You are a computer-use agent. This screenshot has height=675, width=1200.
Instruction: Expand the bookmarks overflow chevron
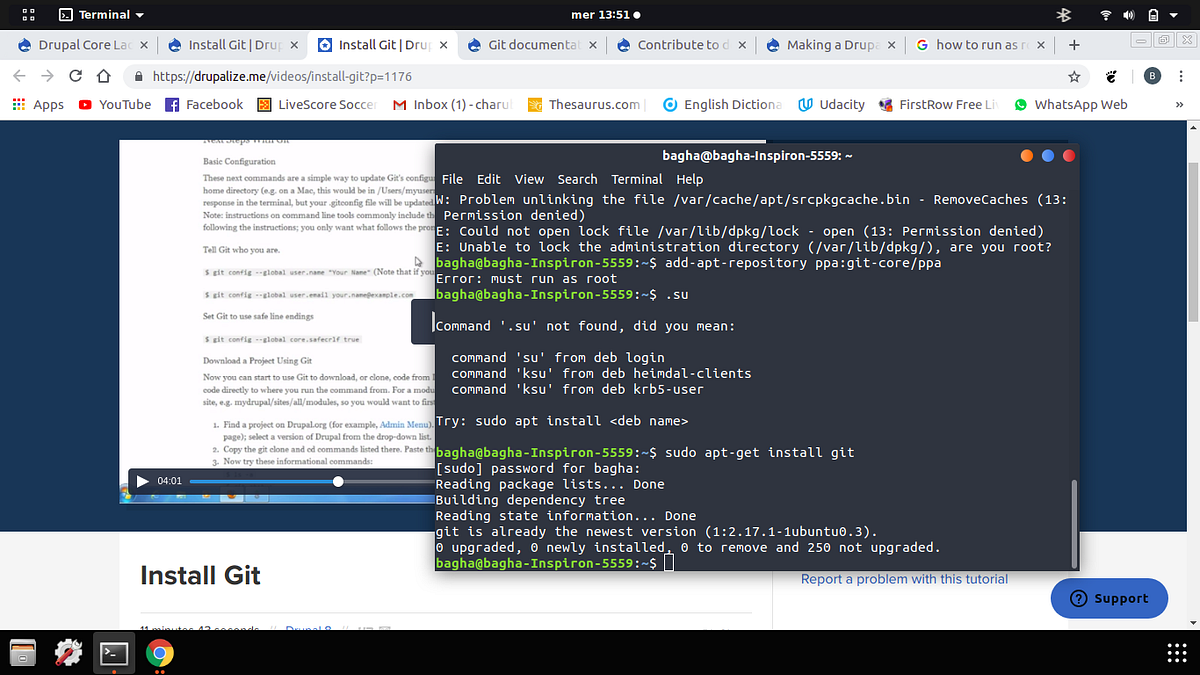tap(1179, 104)
